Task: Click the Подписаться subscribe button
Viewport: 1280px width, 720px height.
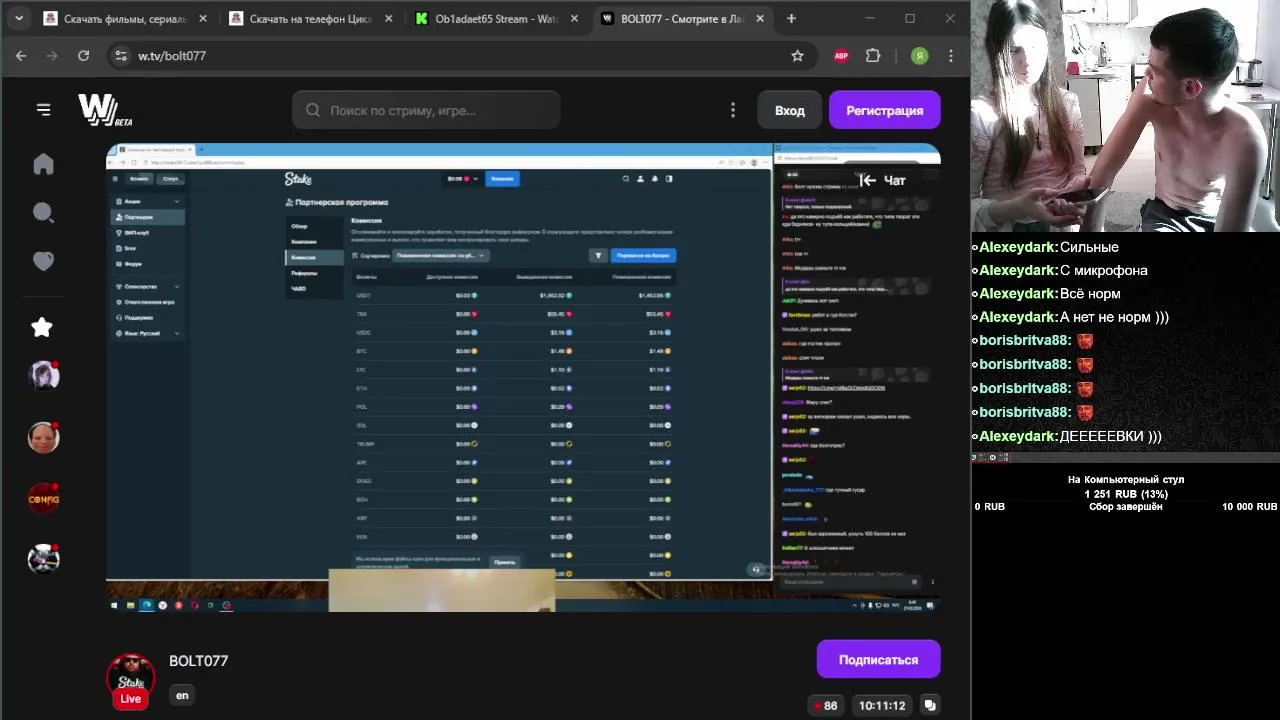Action: [x=878, y=659]
